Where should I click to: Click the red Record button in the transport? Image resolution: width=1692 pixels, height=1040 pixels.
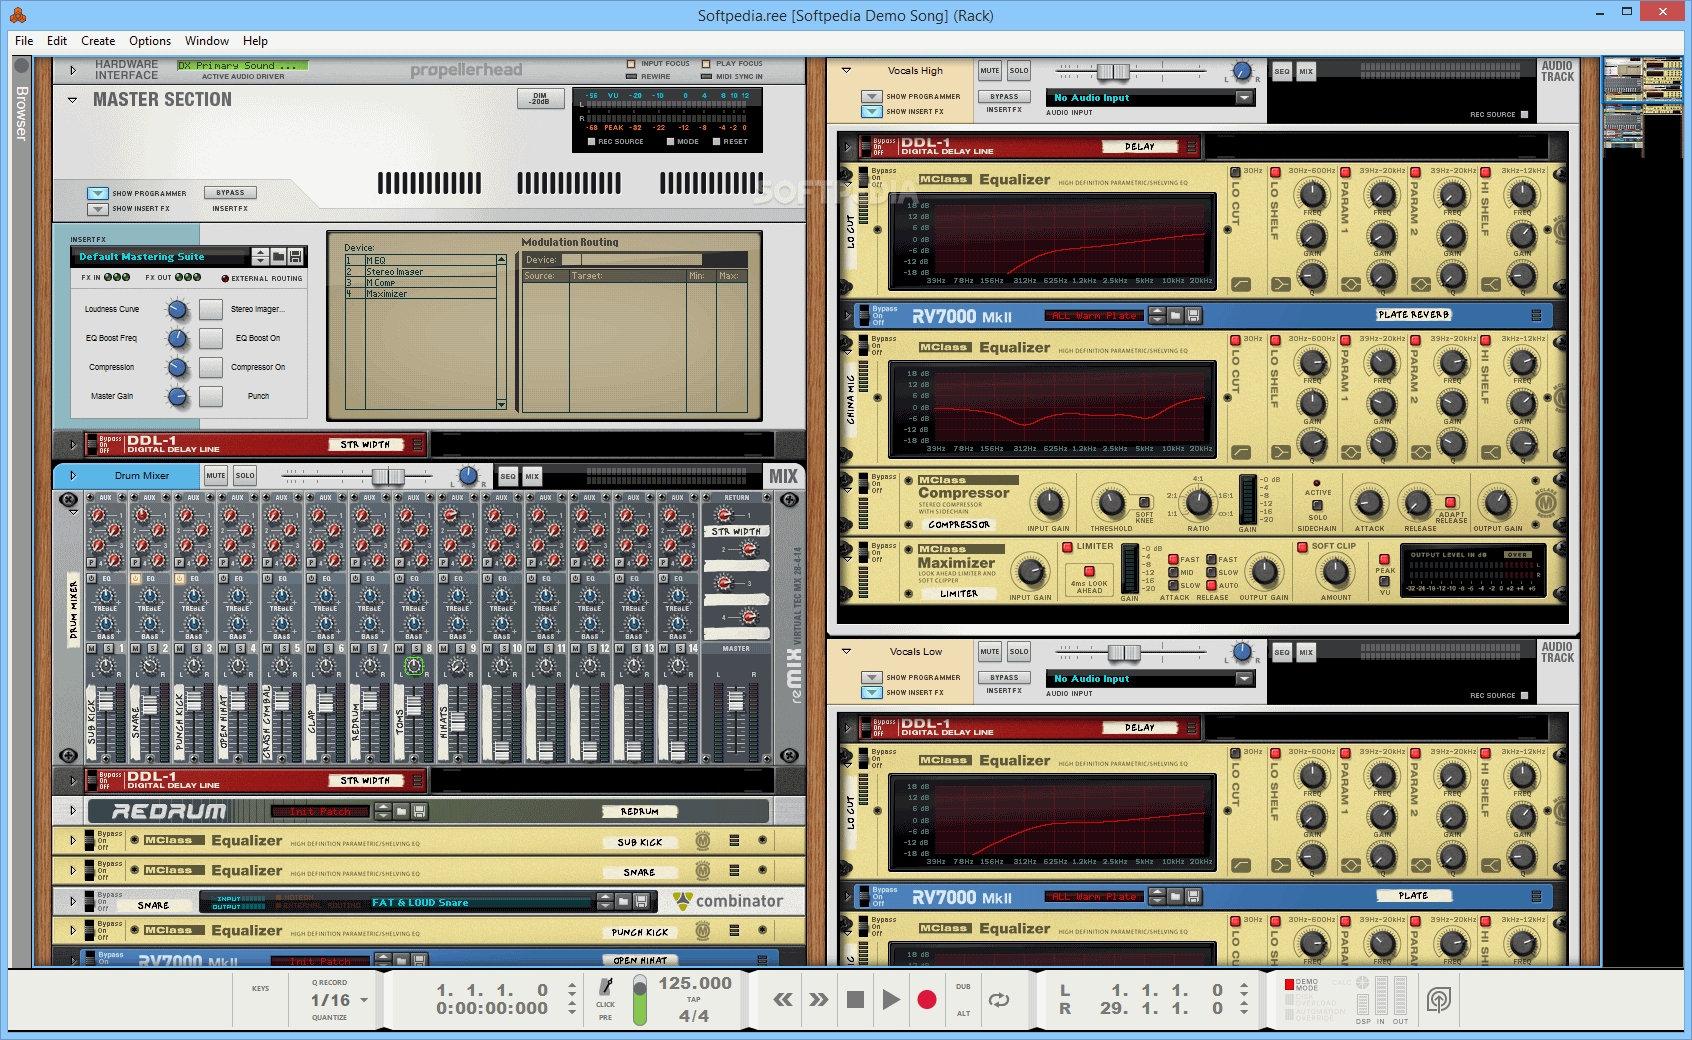click(x=927, y=999)
